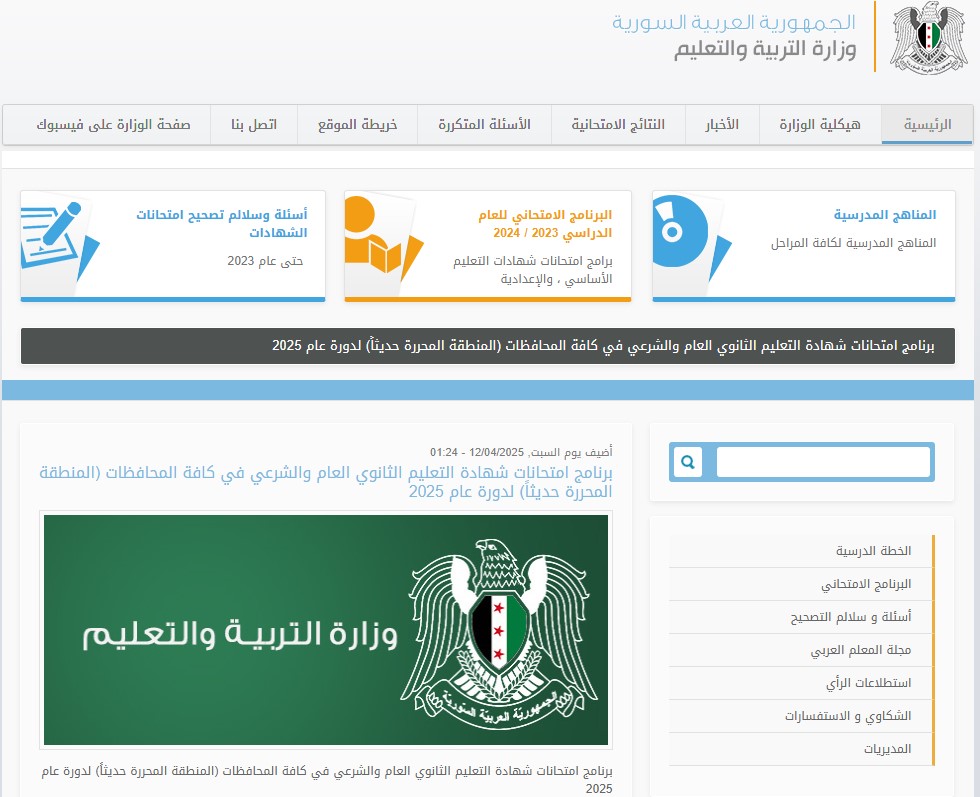Open مجلة المعلم العربي sidebar link
Image resolution: width=980 pixels, height=797 pixels.
pos(861,650)
